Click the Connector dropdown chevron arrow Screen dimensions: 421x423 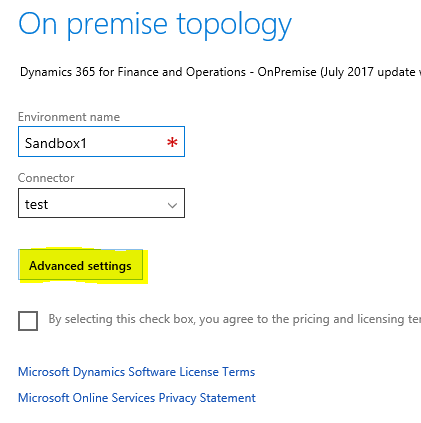tap(172, 205)
